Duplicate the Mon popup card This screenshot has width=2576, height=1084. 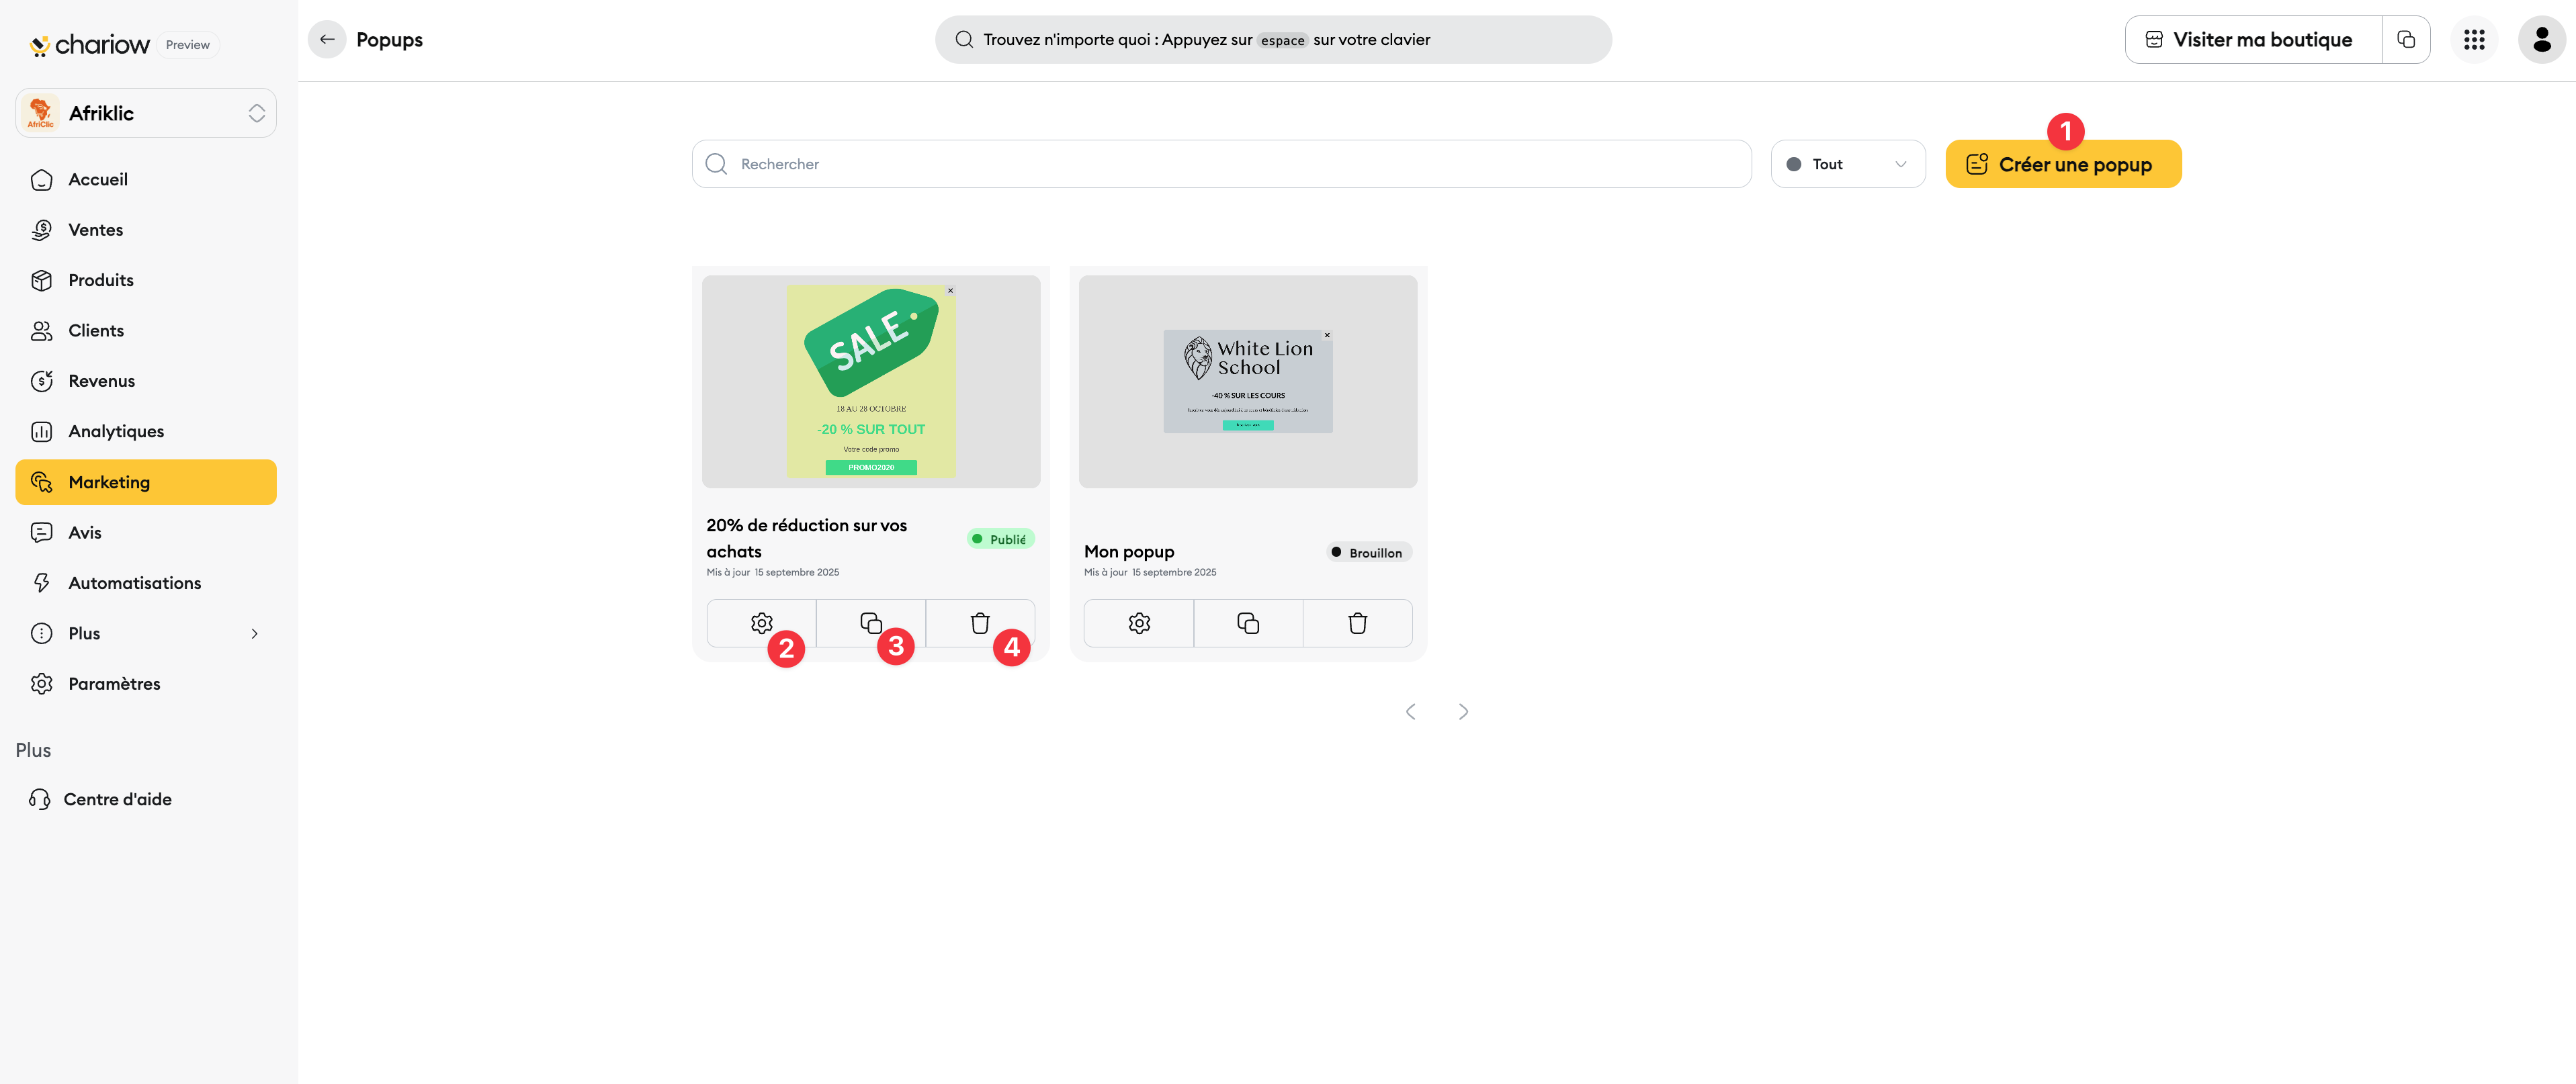click(1247, 623)
